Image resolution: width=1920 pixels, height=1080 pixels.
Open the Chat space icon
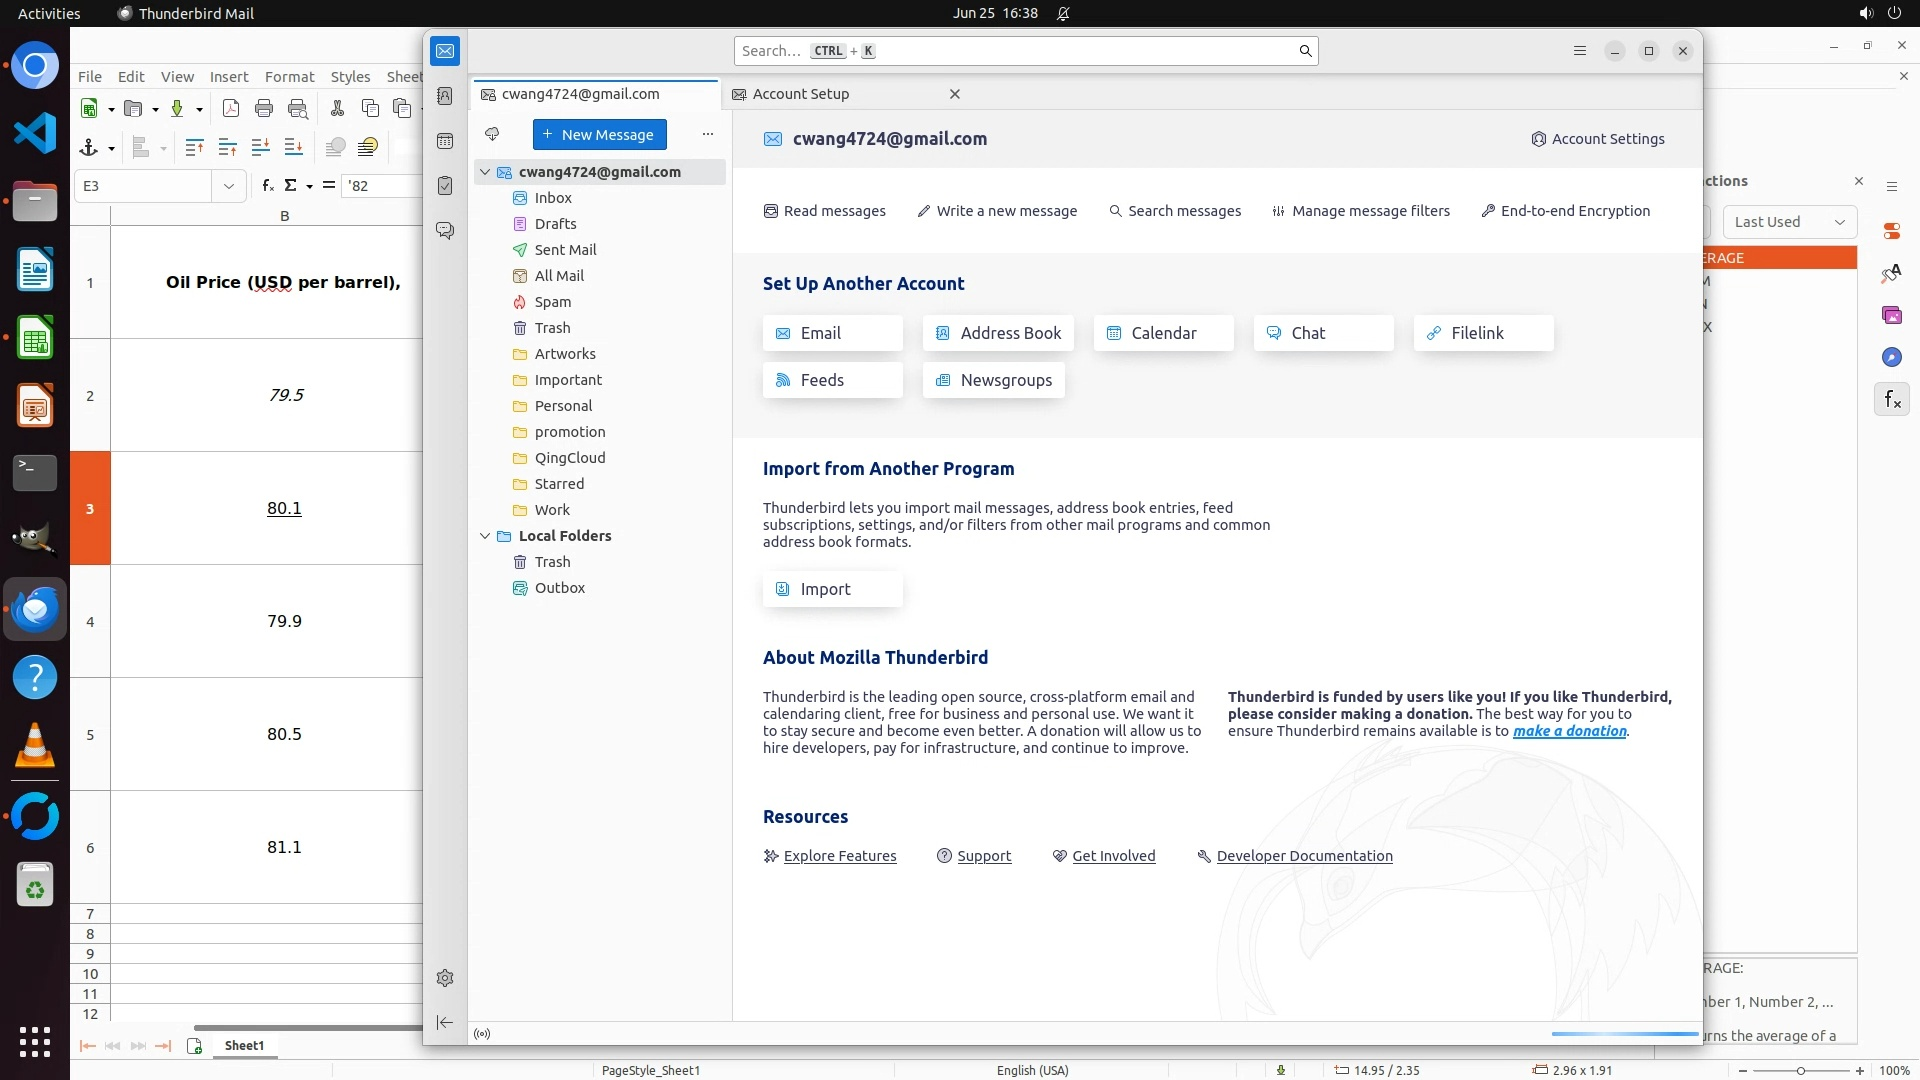coord(445,231)
